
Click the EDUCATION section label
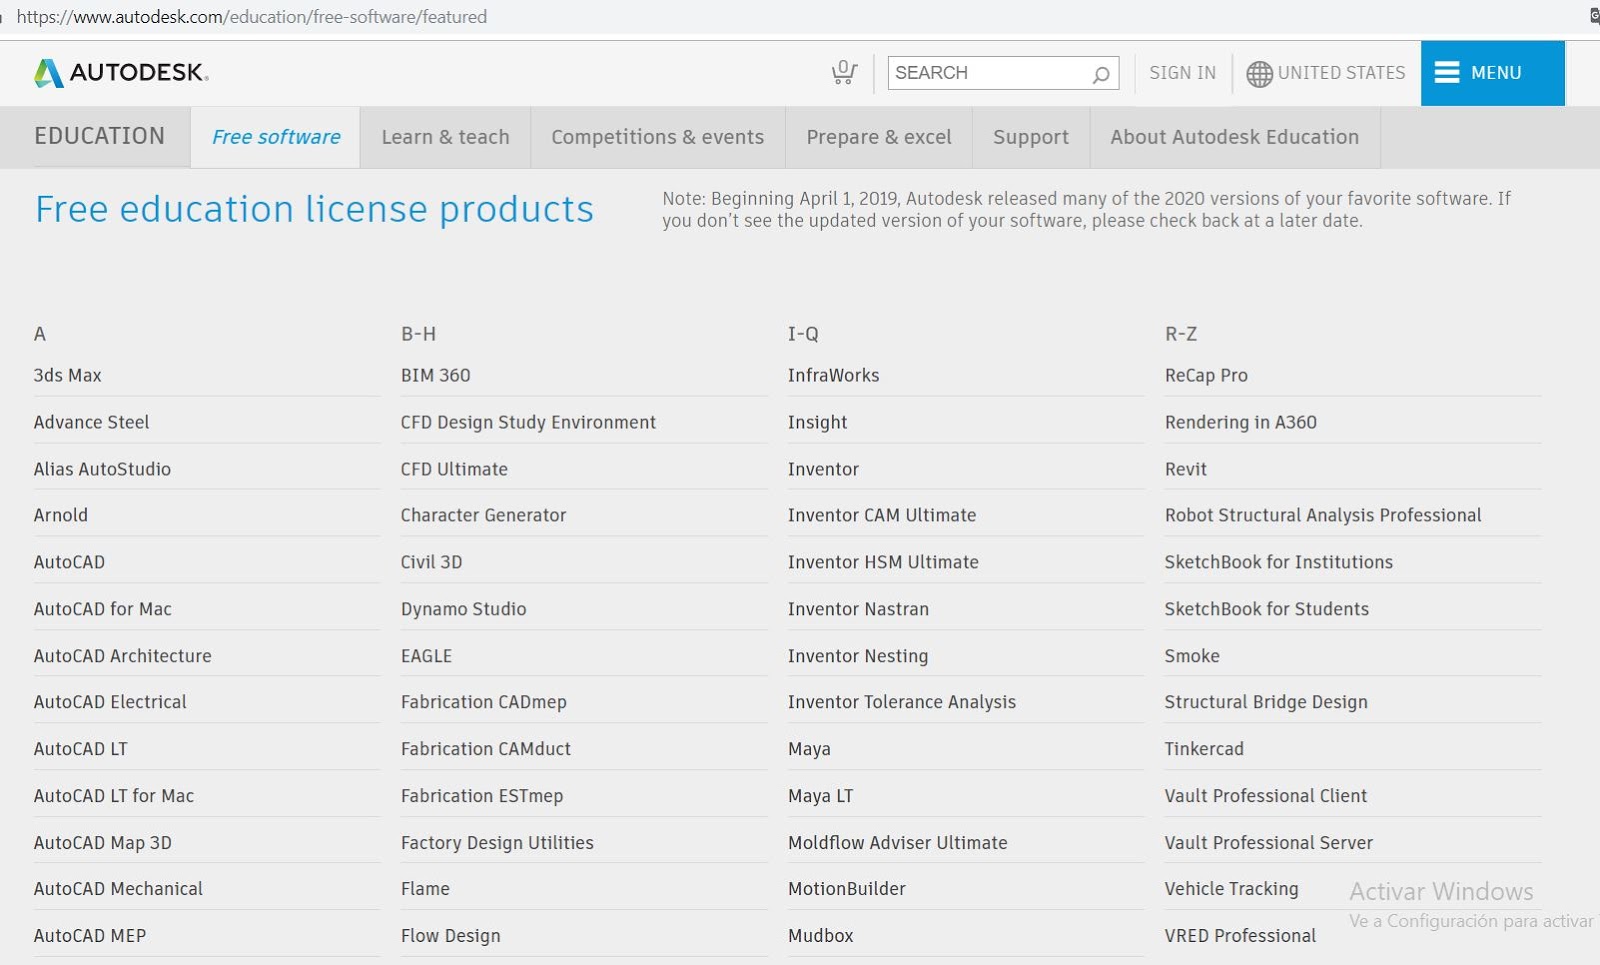coord(99,136)
